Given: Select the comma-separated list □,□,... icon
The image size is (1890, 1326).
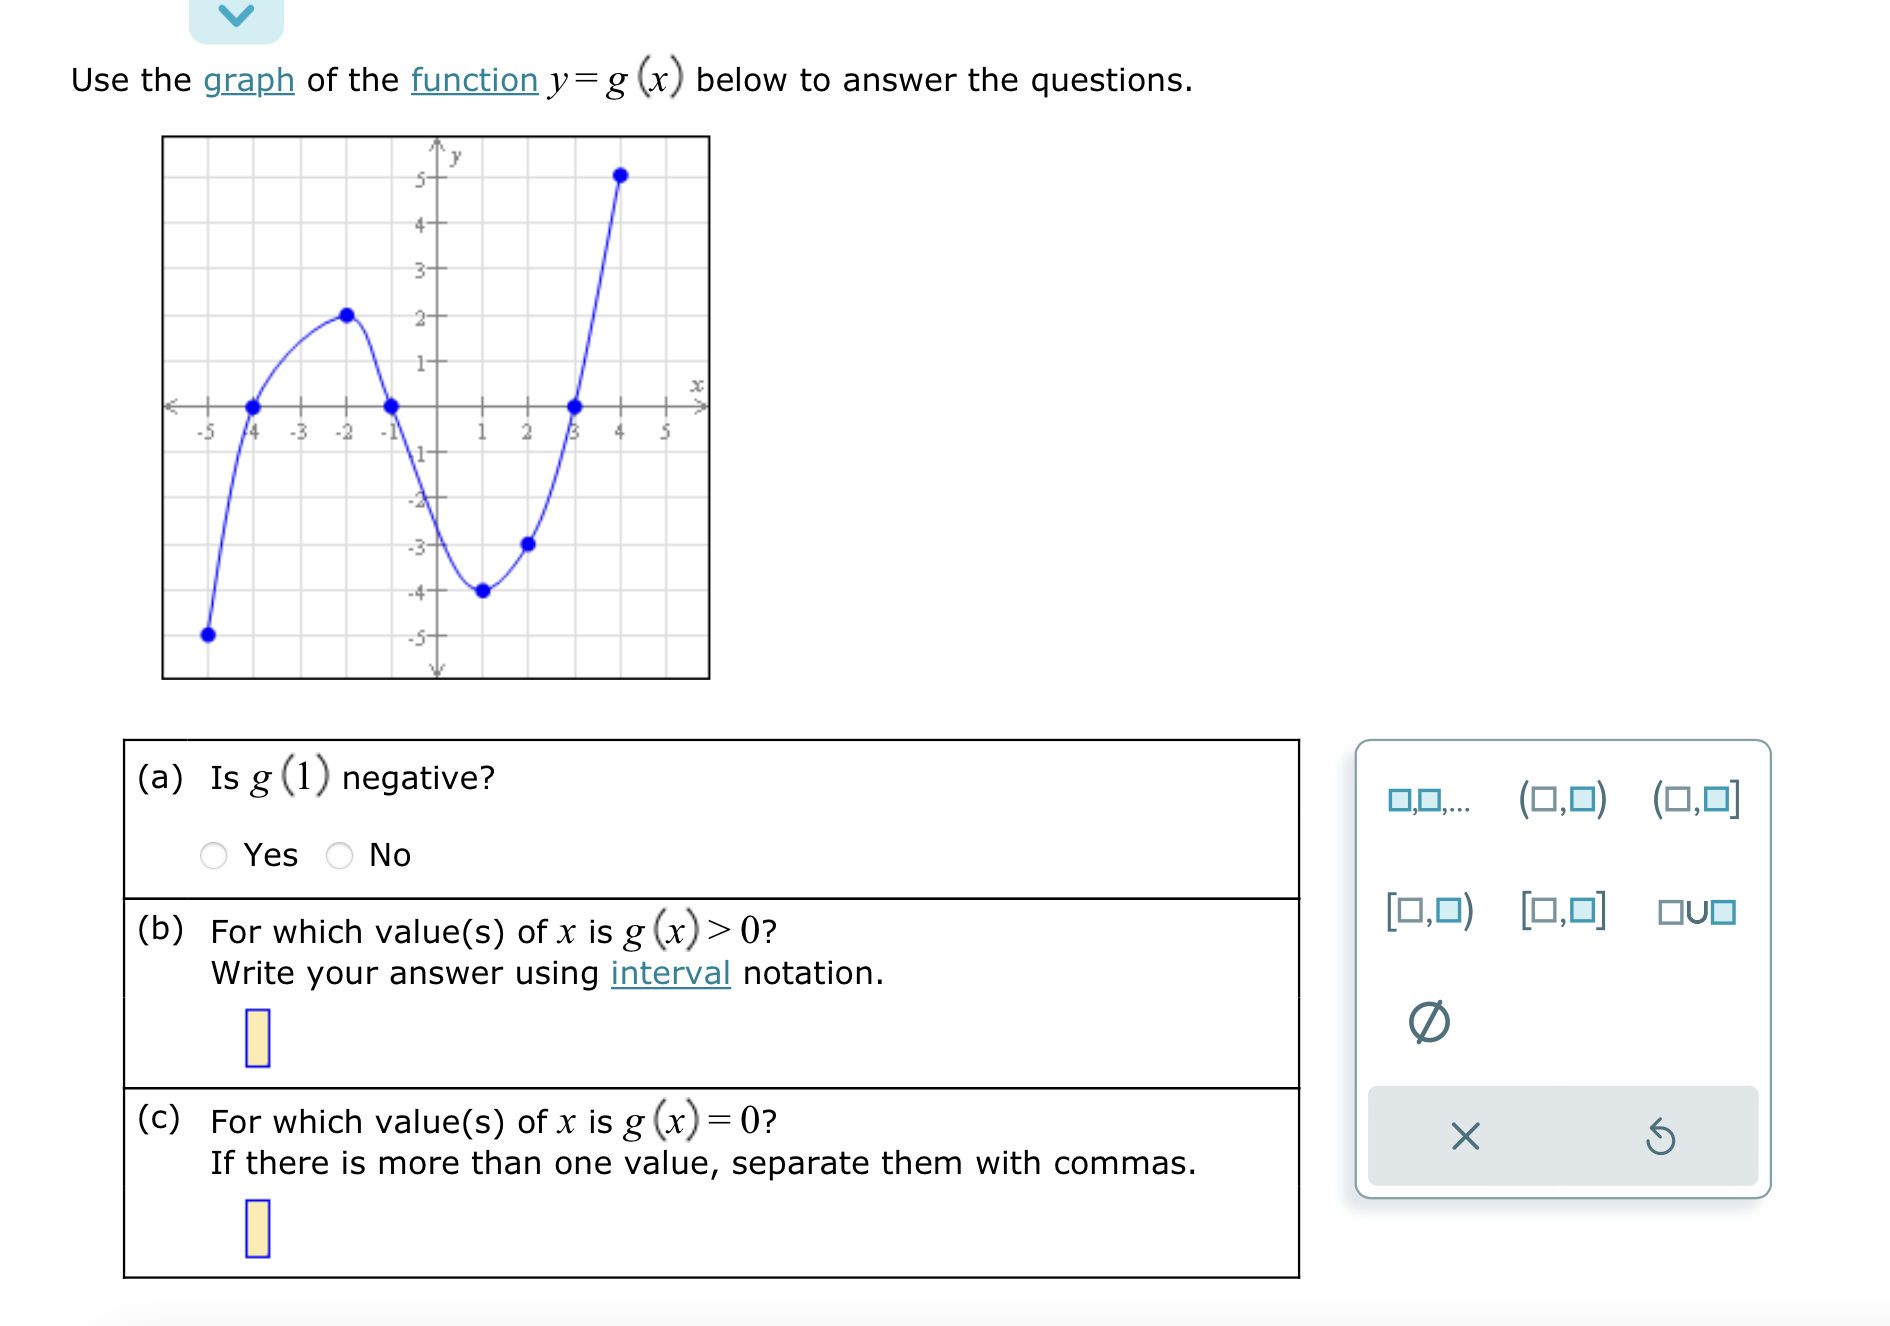Looking at the screenshot, I should tap(1430, 800).
